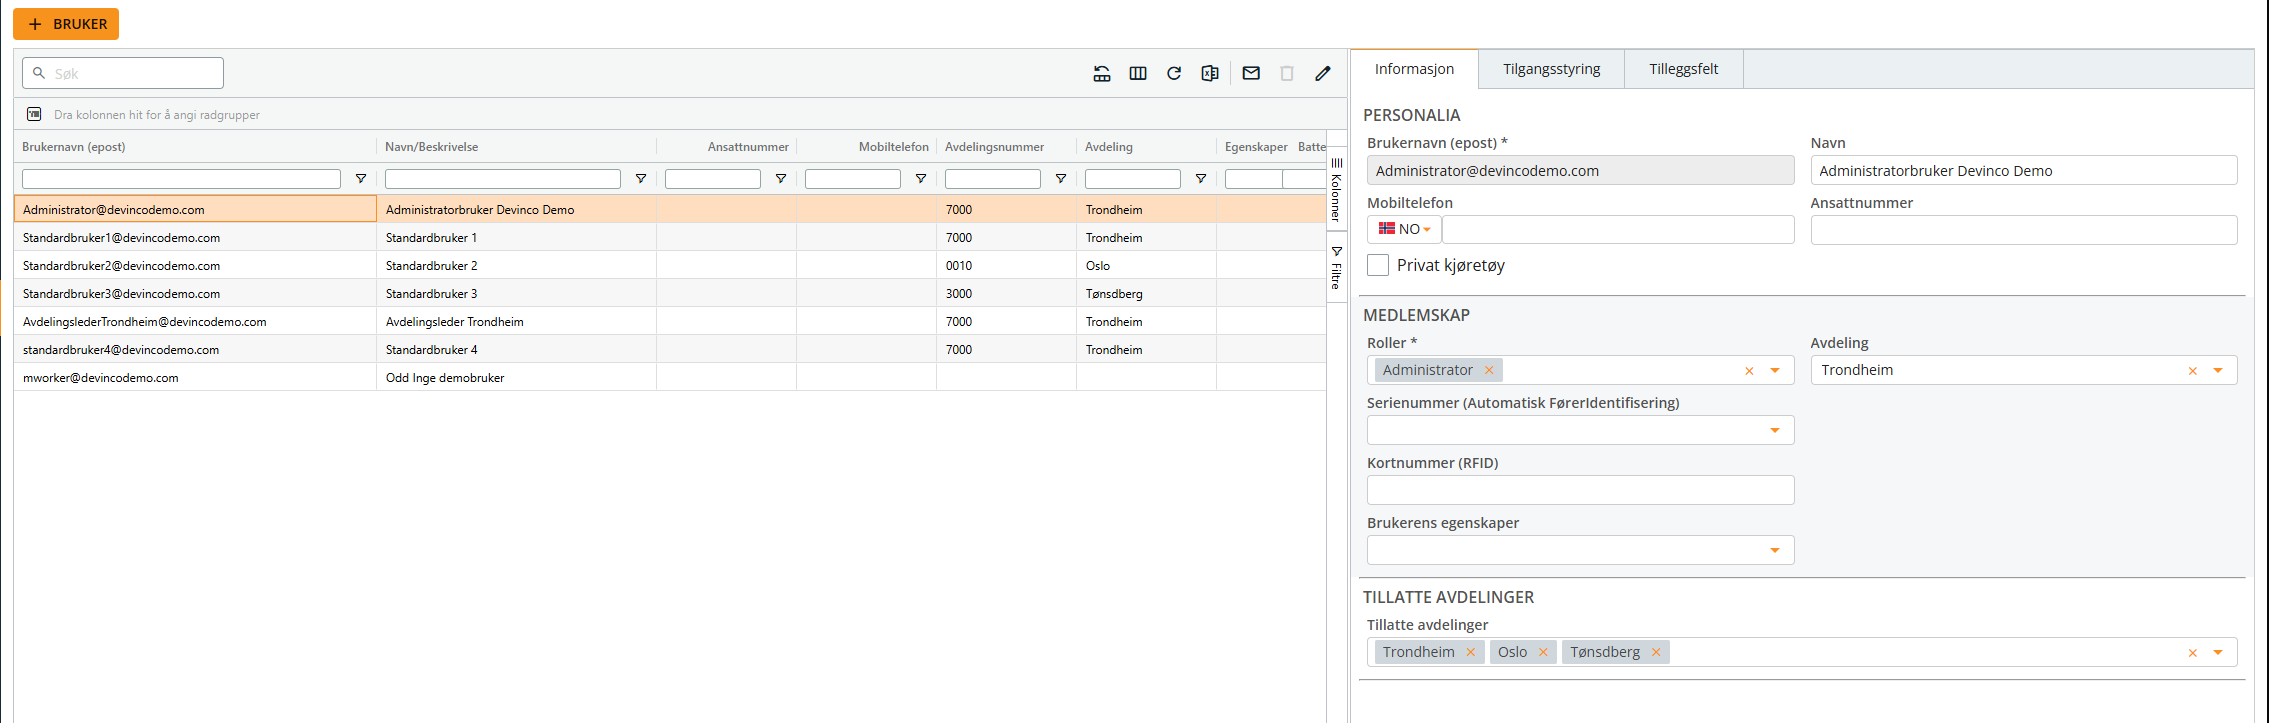Open filter menu for Ansattnummer column

point(781,179)
